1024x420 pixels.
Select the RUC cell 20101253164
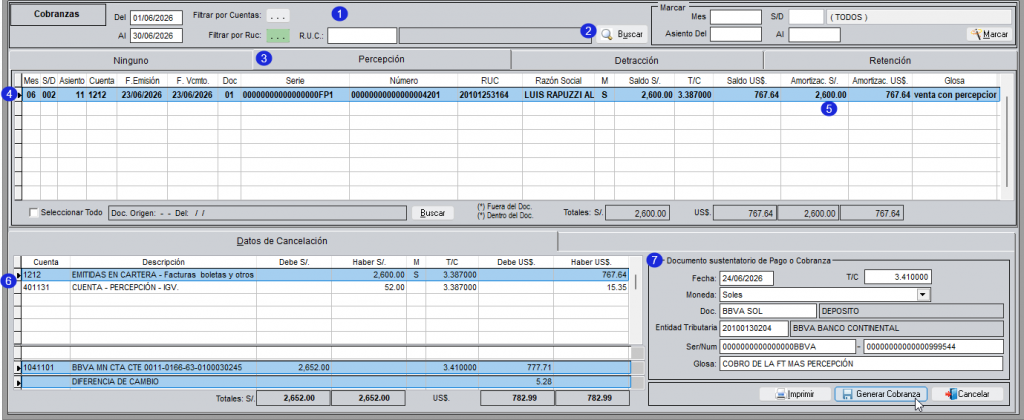click(490, 95)
